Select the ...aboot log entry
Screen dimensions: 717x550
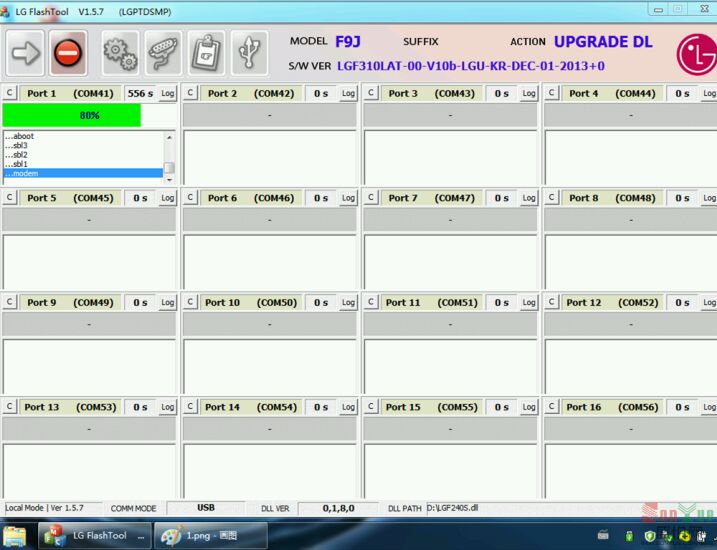(83, 136)
